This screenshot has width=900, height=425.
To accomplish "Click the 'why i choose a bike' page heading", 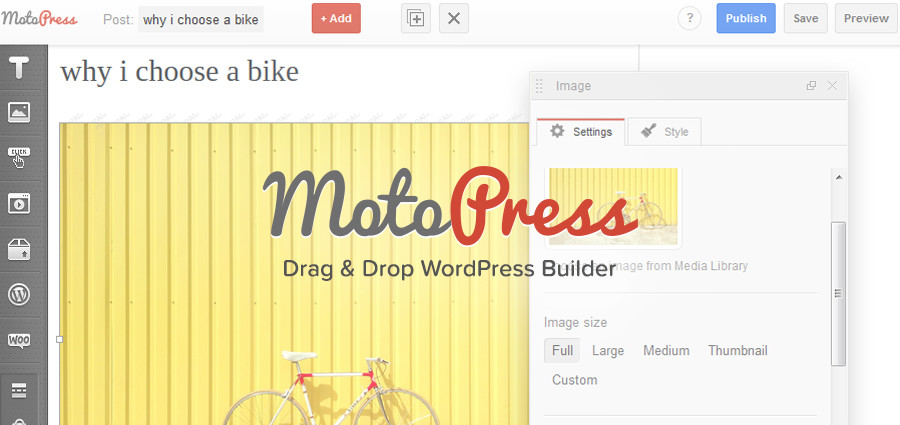I will (180, 72).
